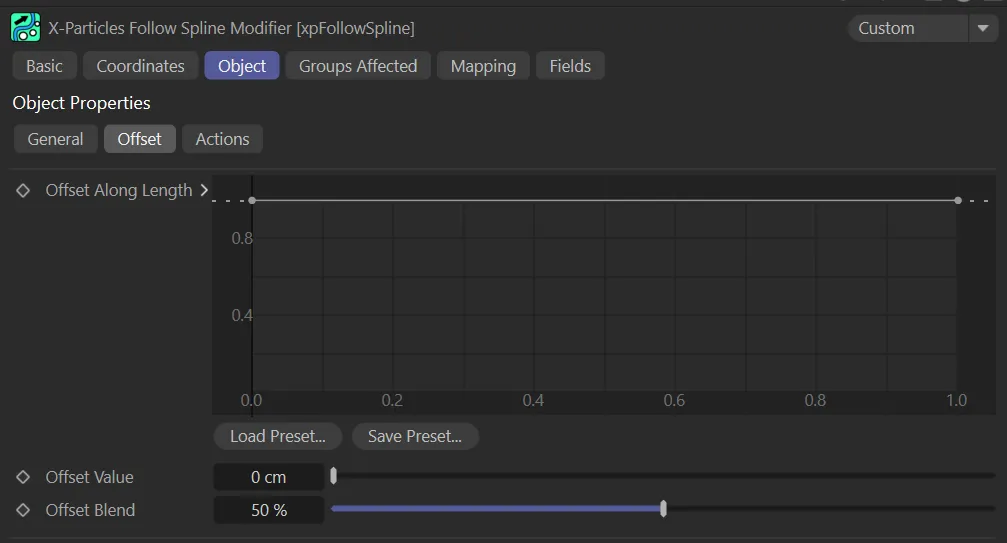
Task: Switch to the Basic tab
Action: [44, 66]
